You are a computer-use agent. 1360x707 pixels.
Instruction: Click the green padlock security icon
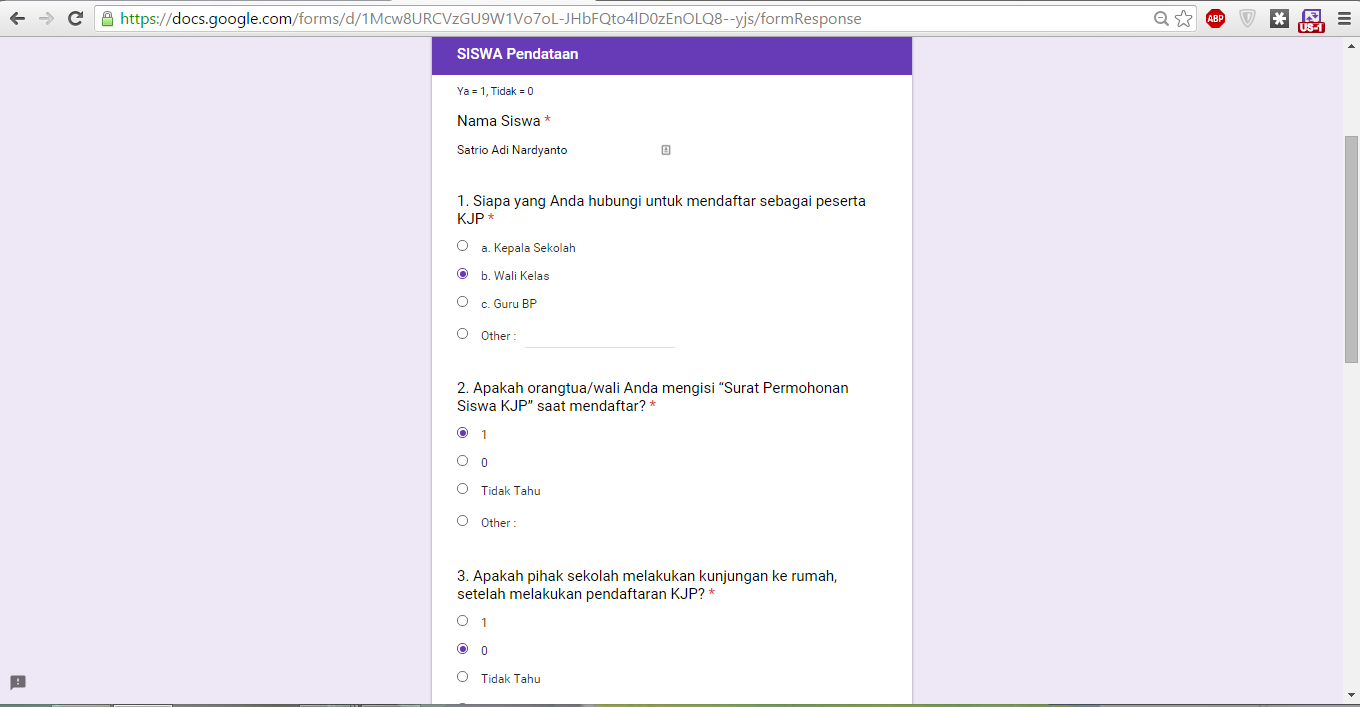(107, 18)
